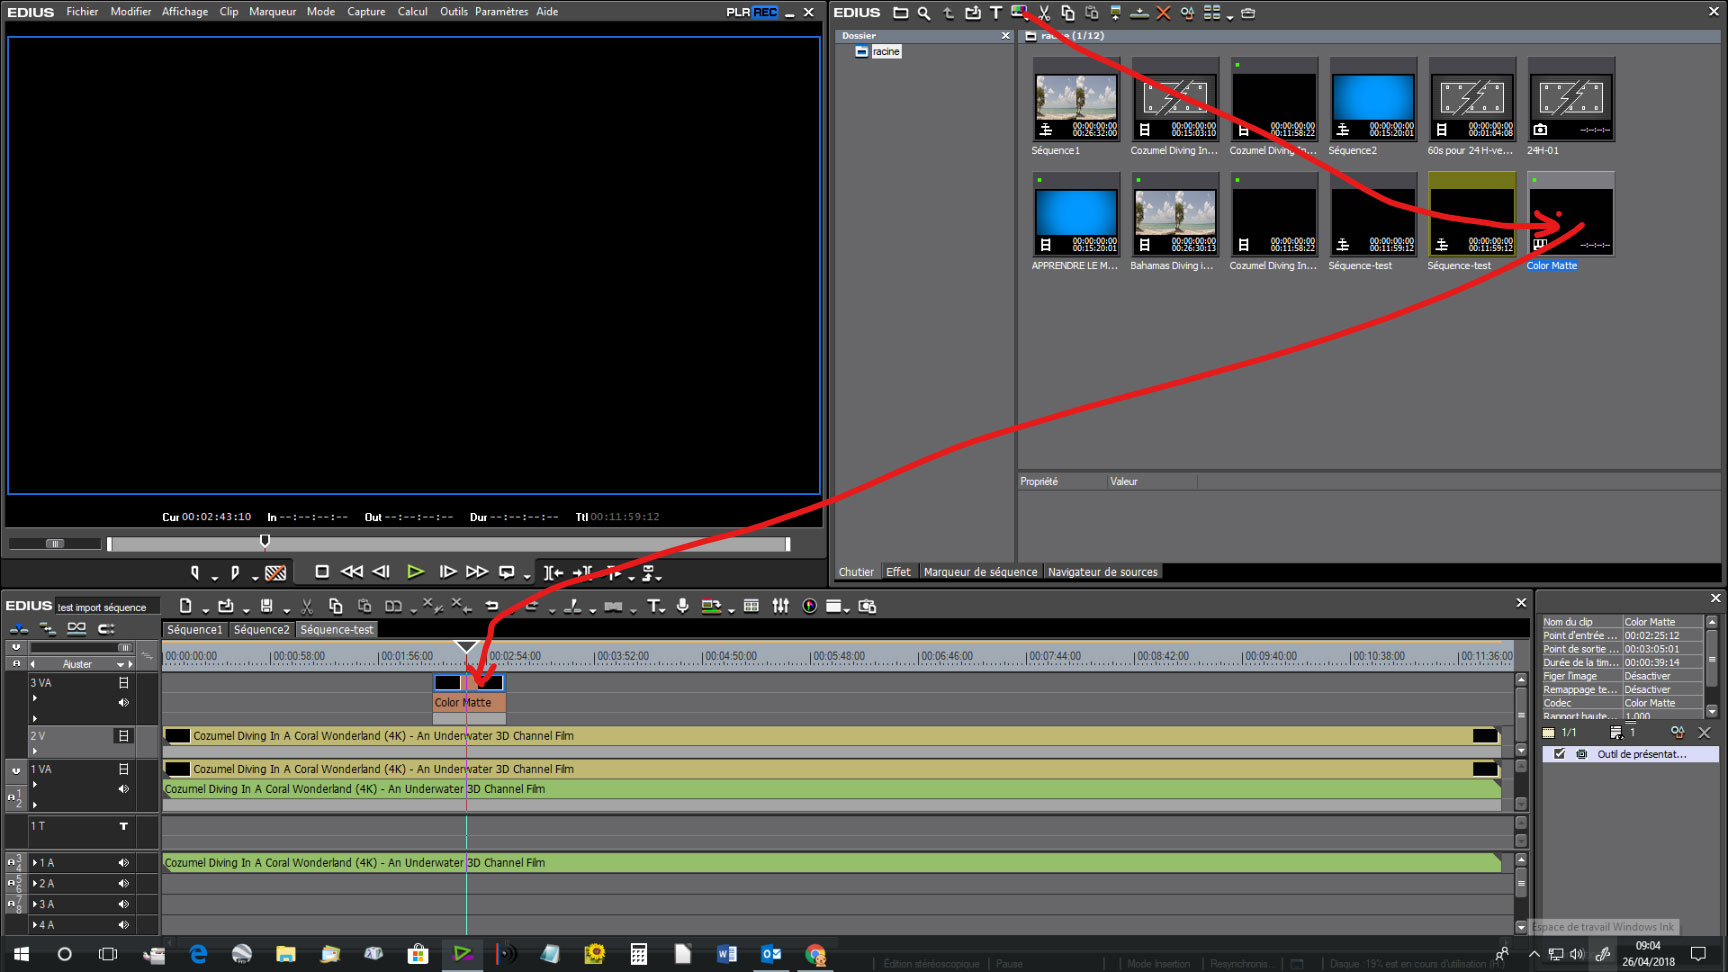Click the player position slider handle
This screenshot has width=1728, height=972.
click(x=265, y=541)
